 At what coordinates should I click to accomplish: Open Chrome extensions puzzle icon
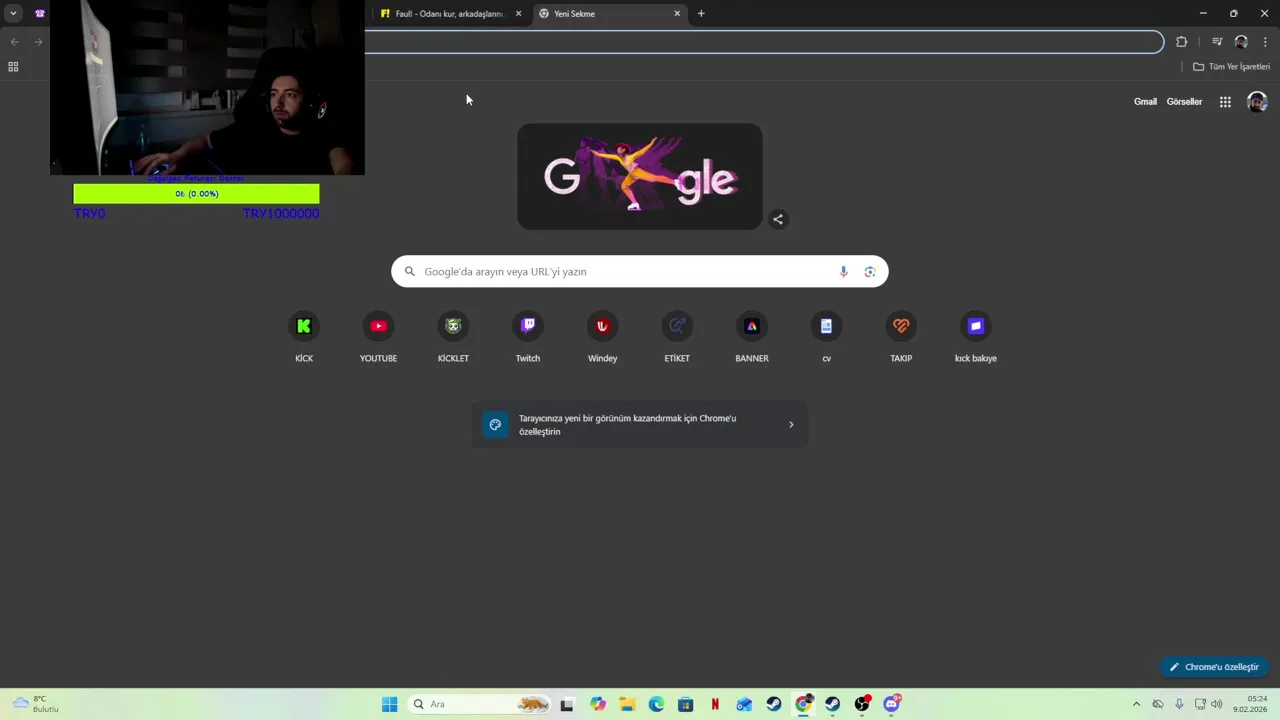pyautogui.click(x=1182, y=42)
